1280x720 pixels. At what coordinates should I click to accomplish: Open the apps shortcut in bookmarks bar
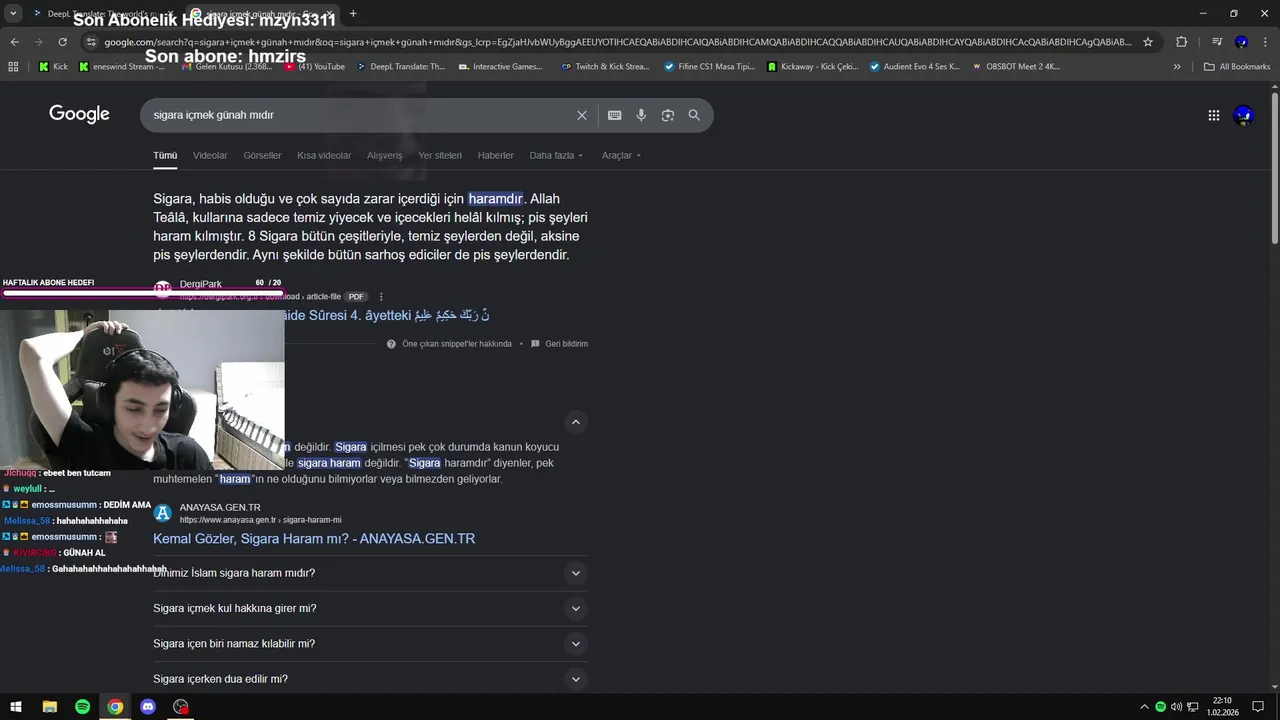coord(13,67)
